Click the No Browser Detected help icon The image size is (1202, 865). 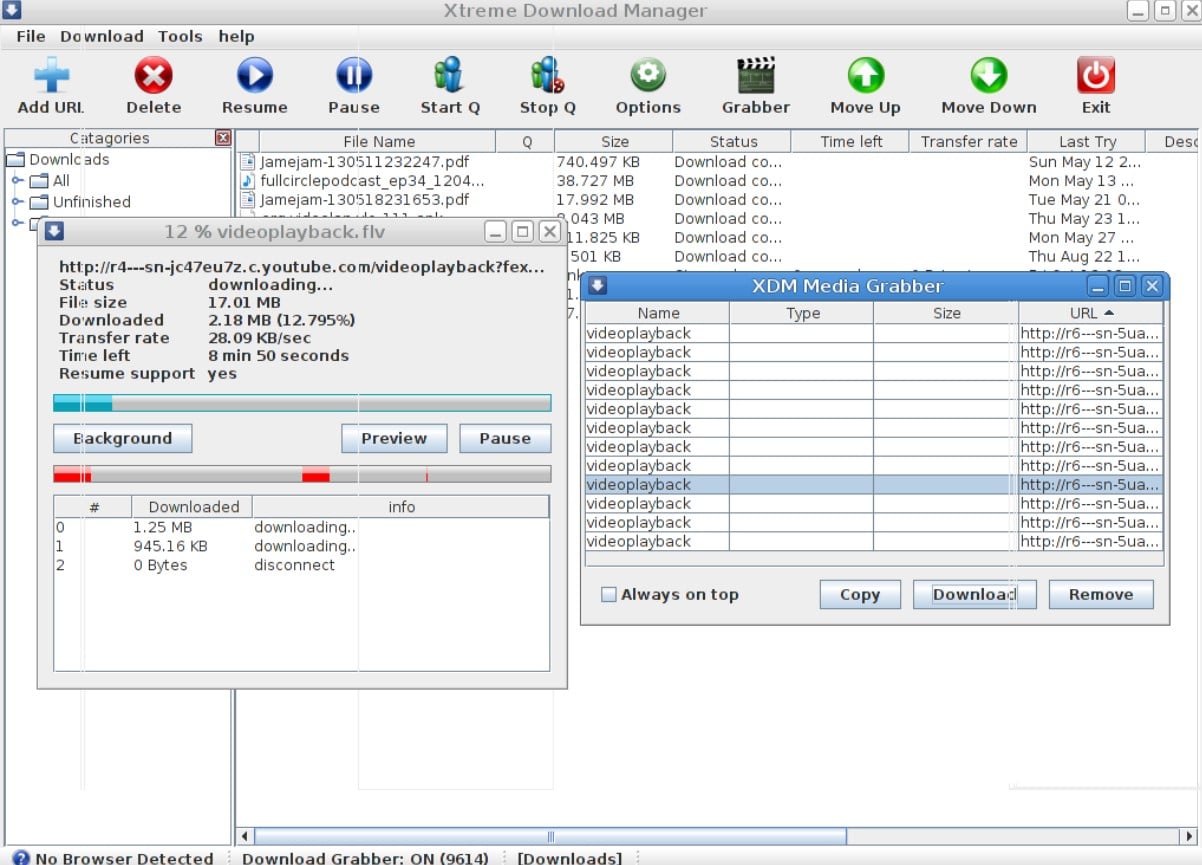[21, 858]
